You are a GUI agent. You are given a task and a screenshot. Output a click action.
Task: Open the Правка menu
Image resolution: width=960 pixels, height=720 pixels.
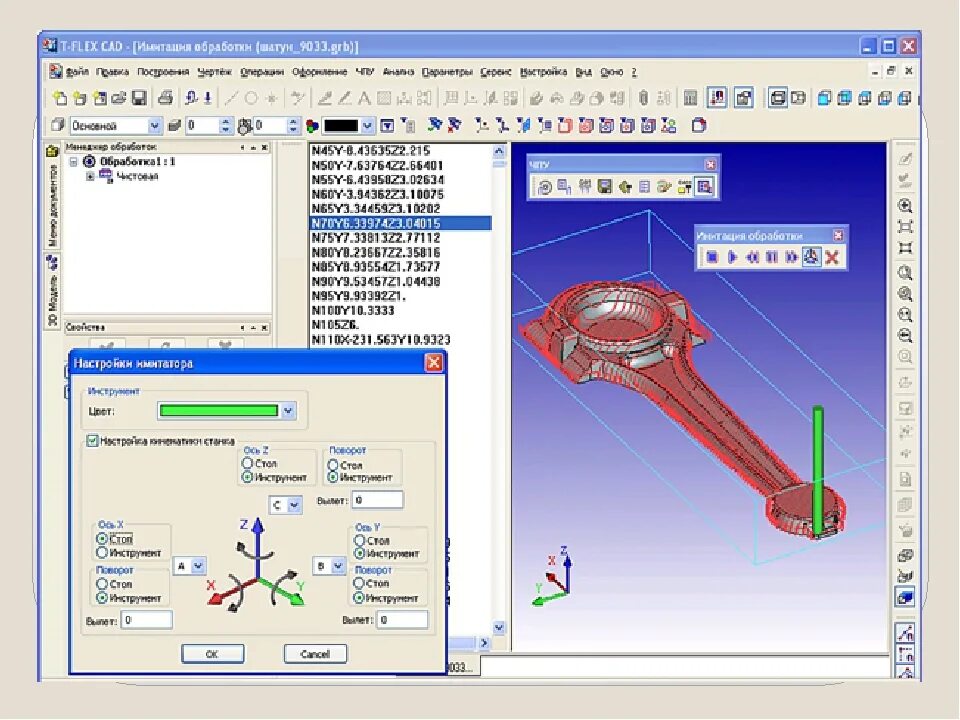click(113, 72)
